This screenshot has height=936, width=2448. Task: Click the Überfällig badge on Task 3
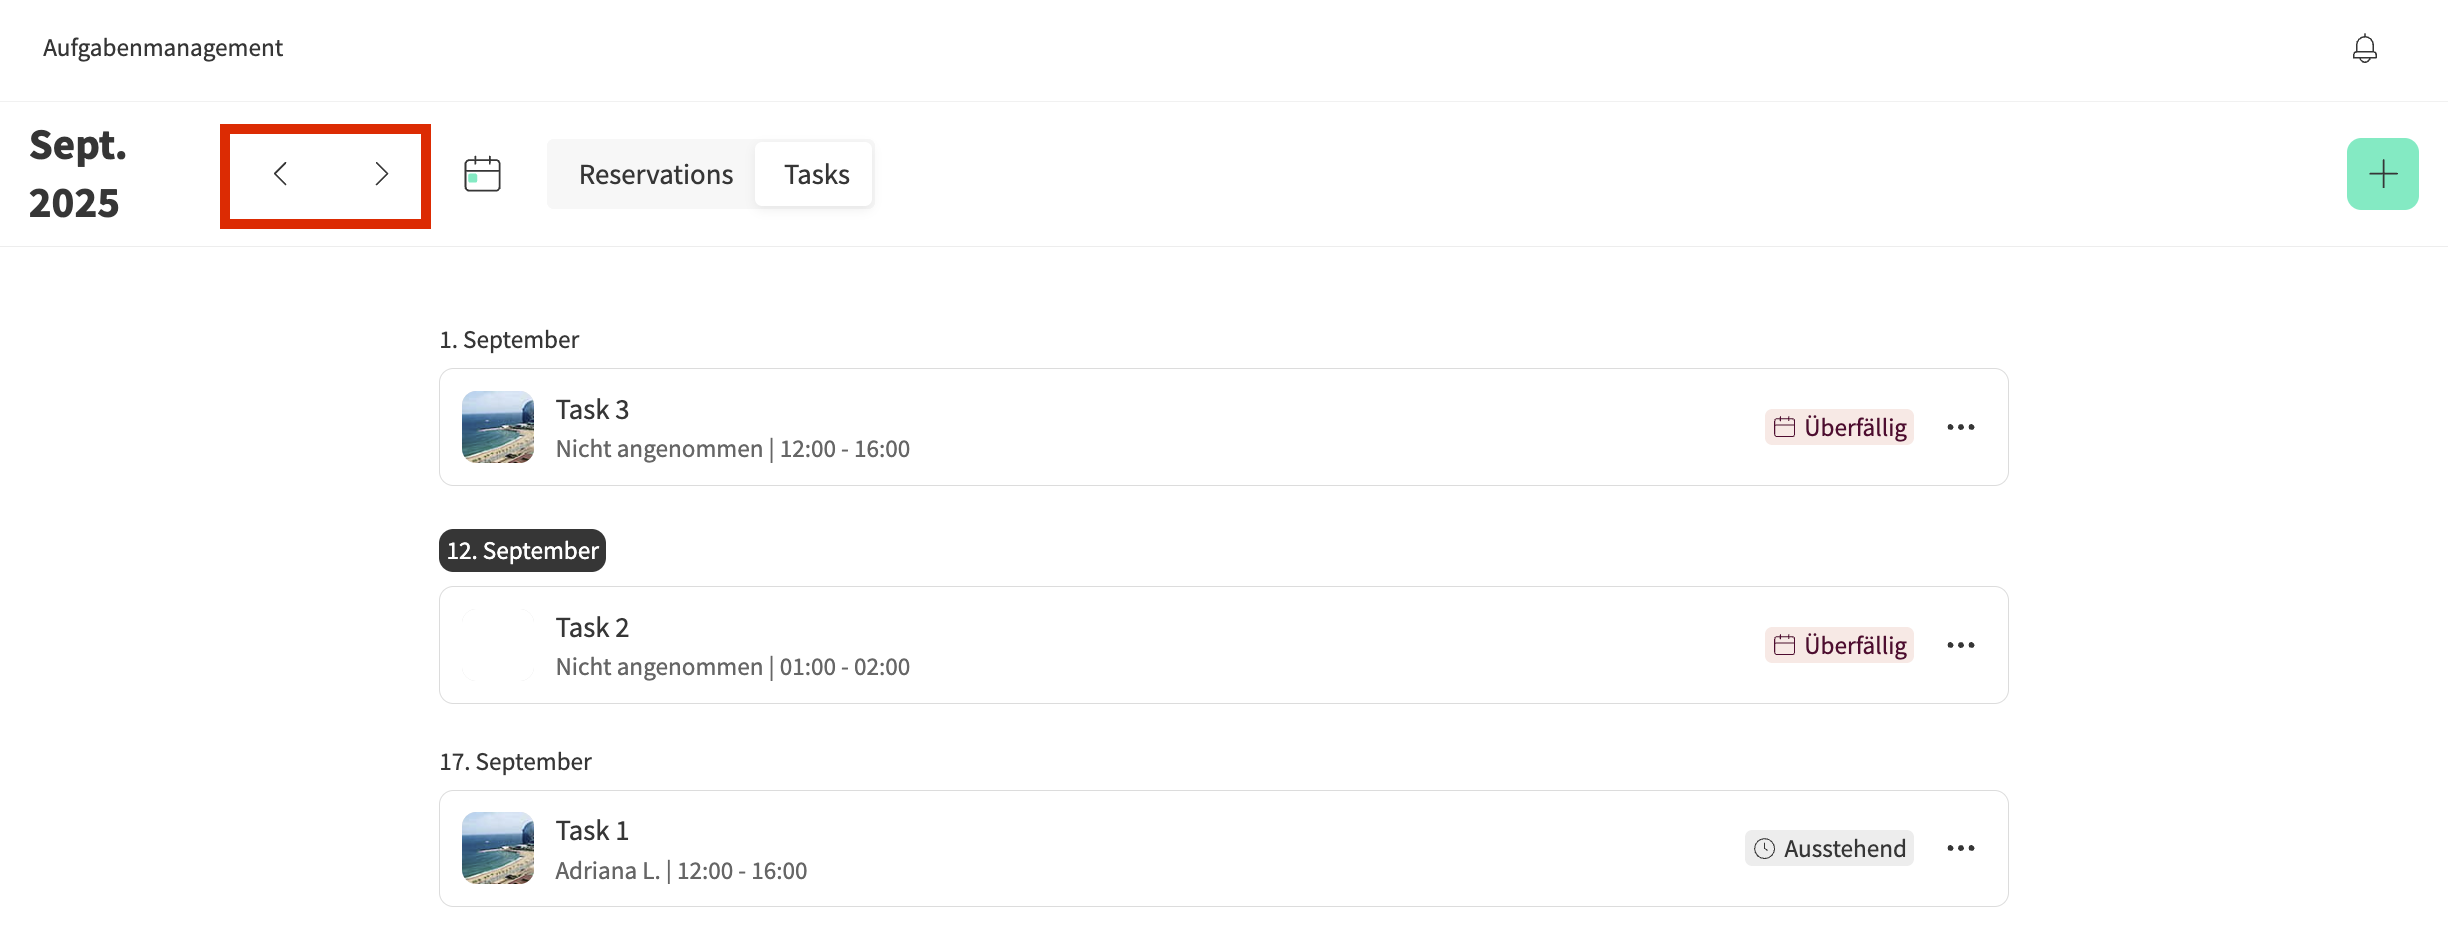(x=1839, y=428)
